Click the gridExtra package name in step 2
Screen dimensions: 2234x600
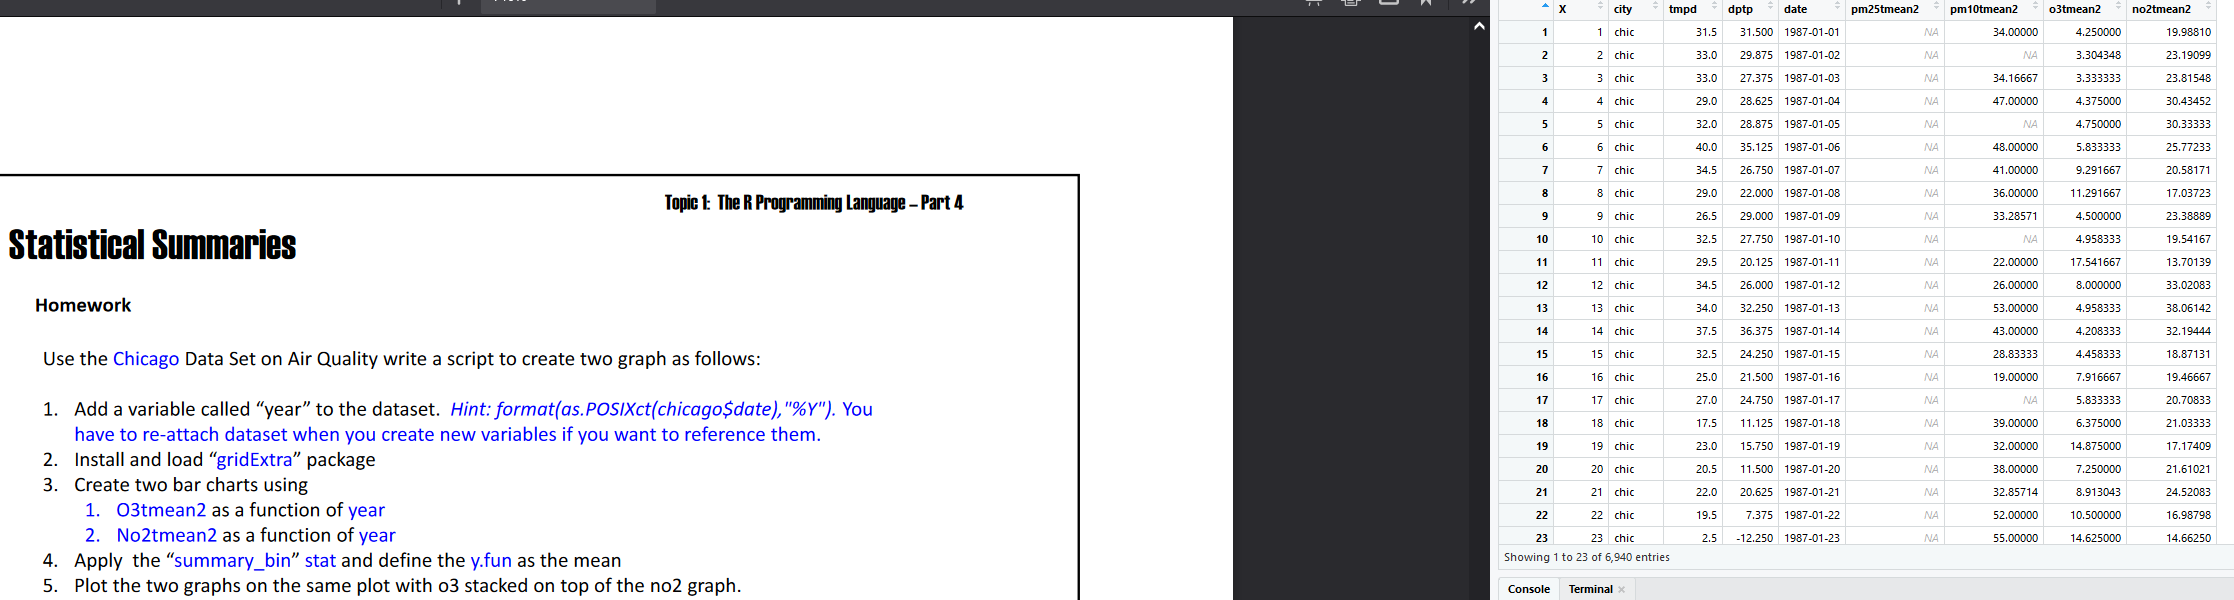[x=254, y=460]
